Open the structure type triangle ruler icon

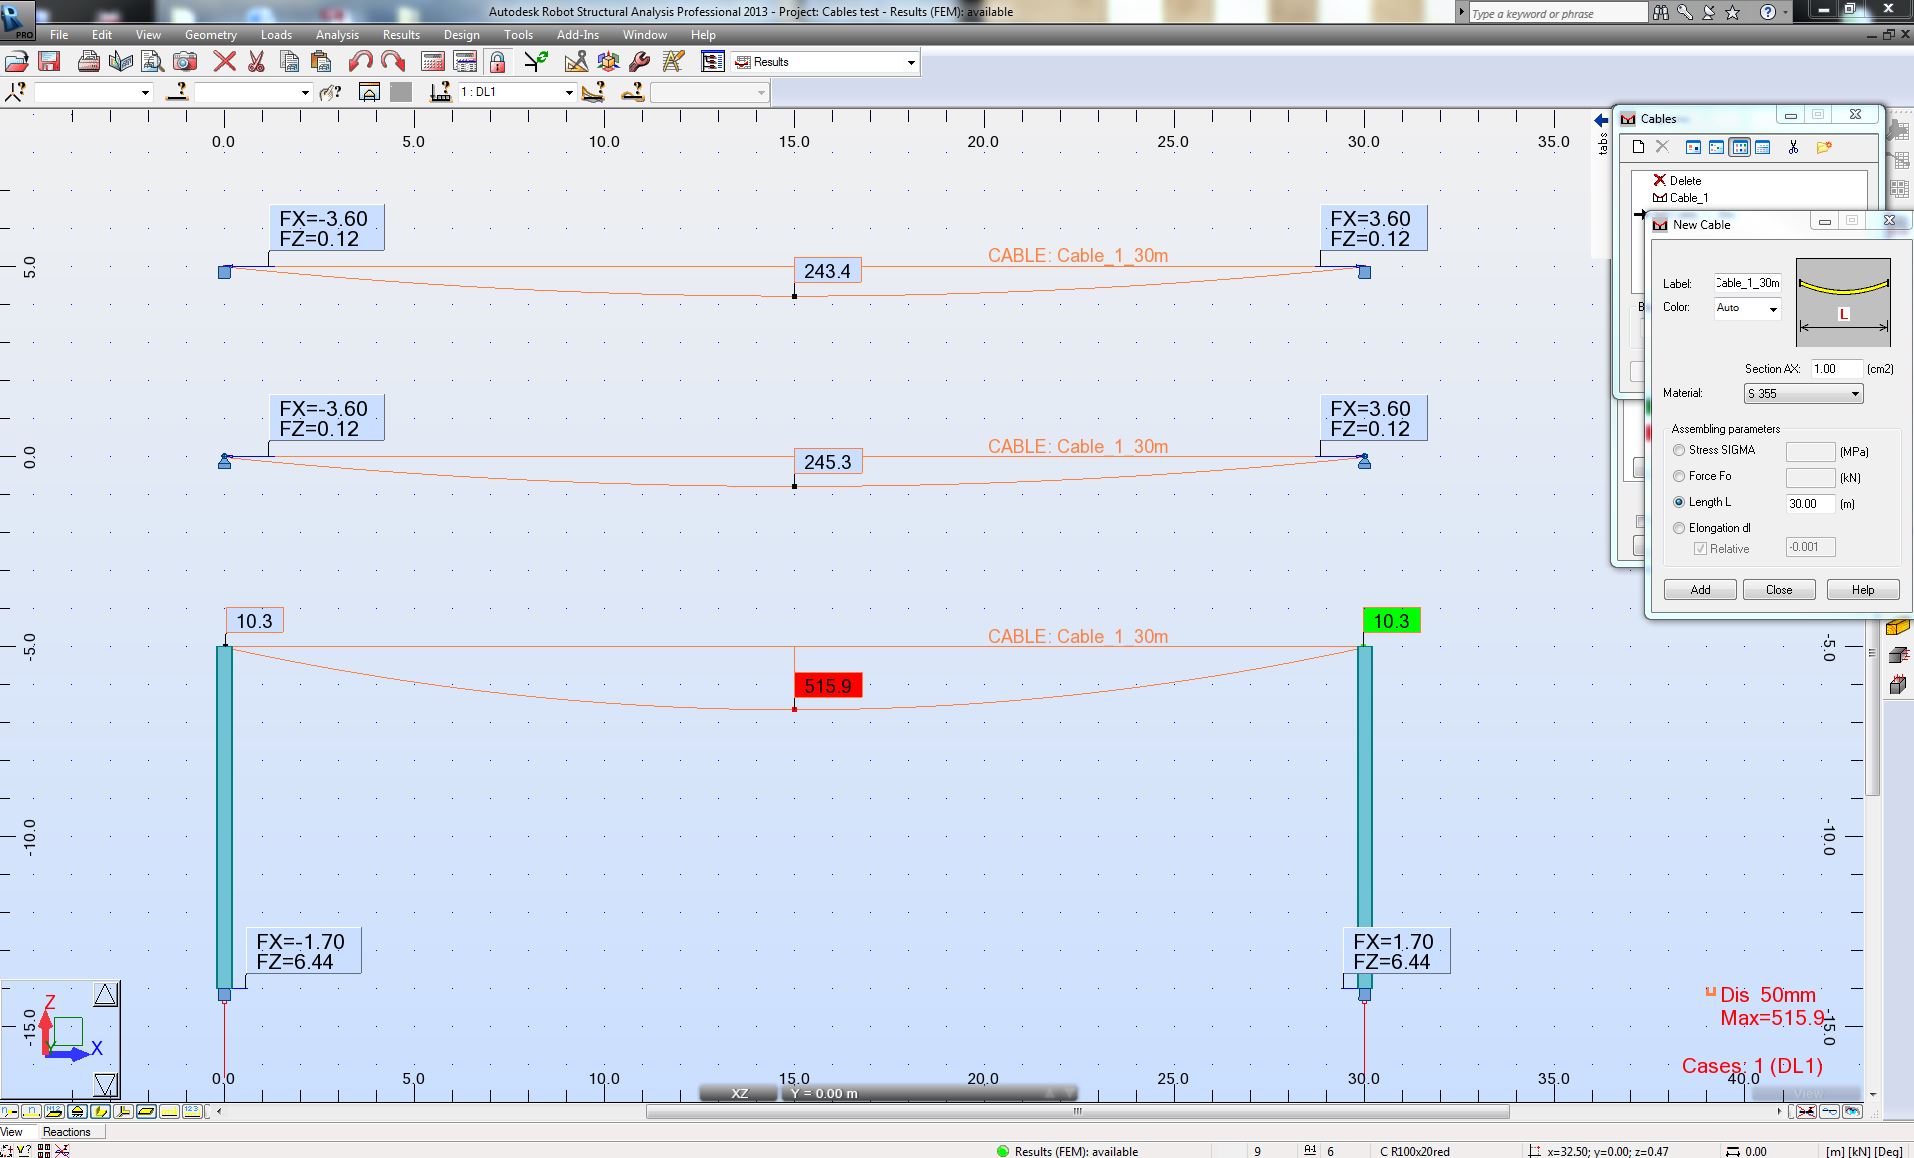[576, 62]
